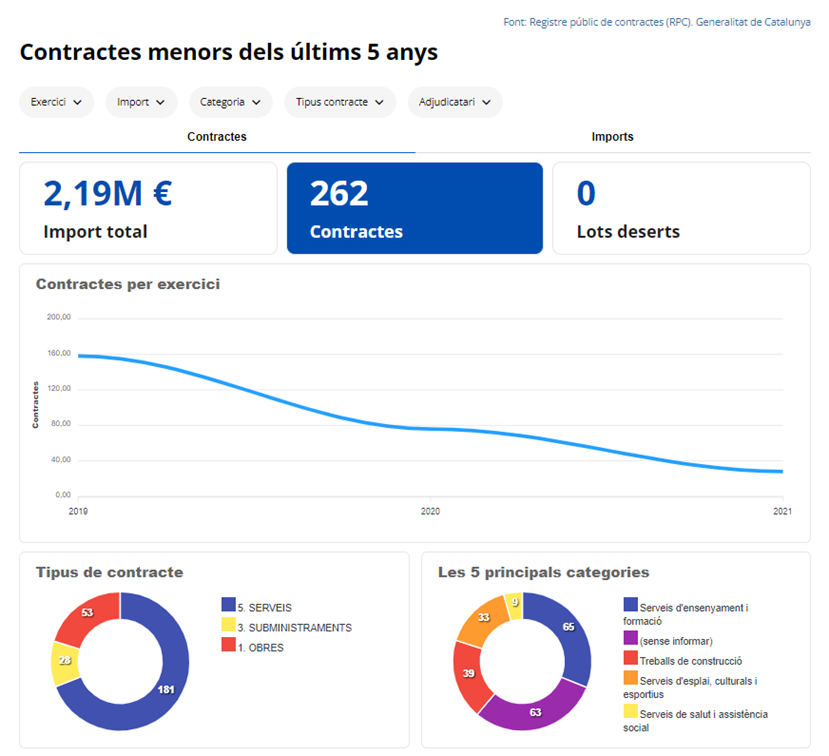829x756 pixels.
Task: Click the blue Serveis d'ensenyament i formació swatch
Action: (630, 605)
